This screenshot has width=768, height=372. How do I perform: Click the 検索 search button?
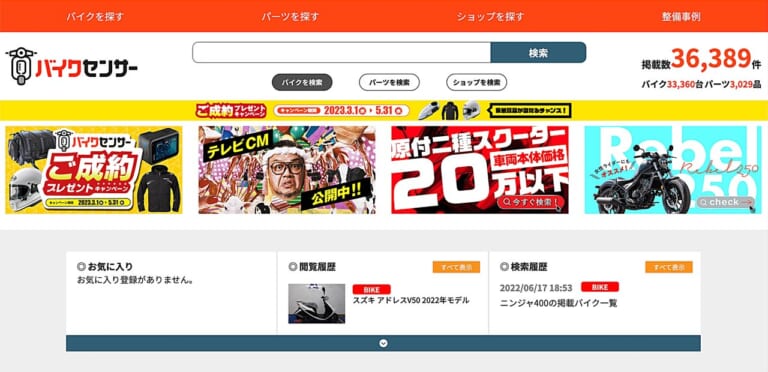tap(538, 52)
